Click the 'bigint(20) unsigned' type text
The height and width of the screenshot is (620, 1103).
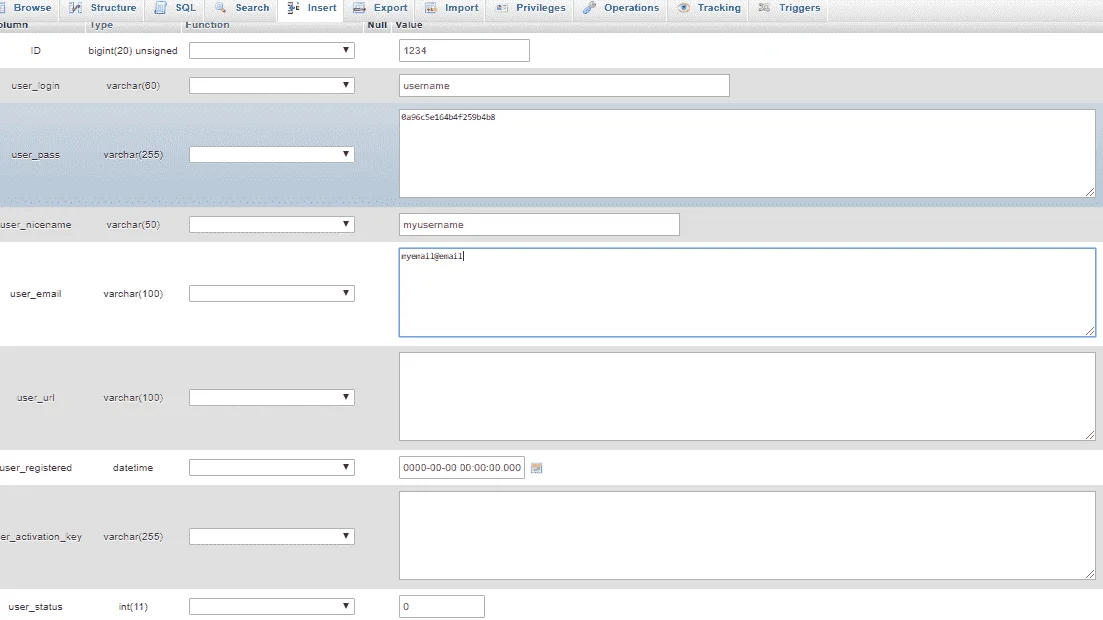tap(133, 51)
